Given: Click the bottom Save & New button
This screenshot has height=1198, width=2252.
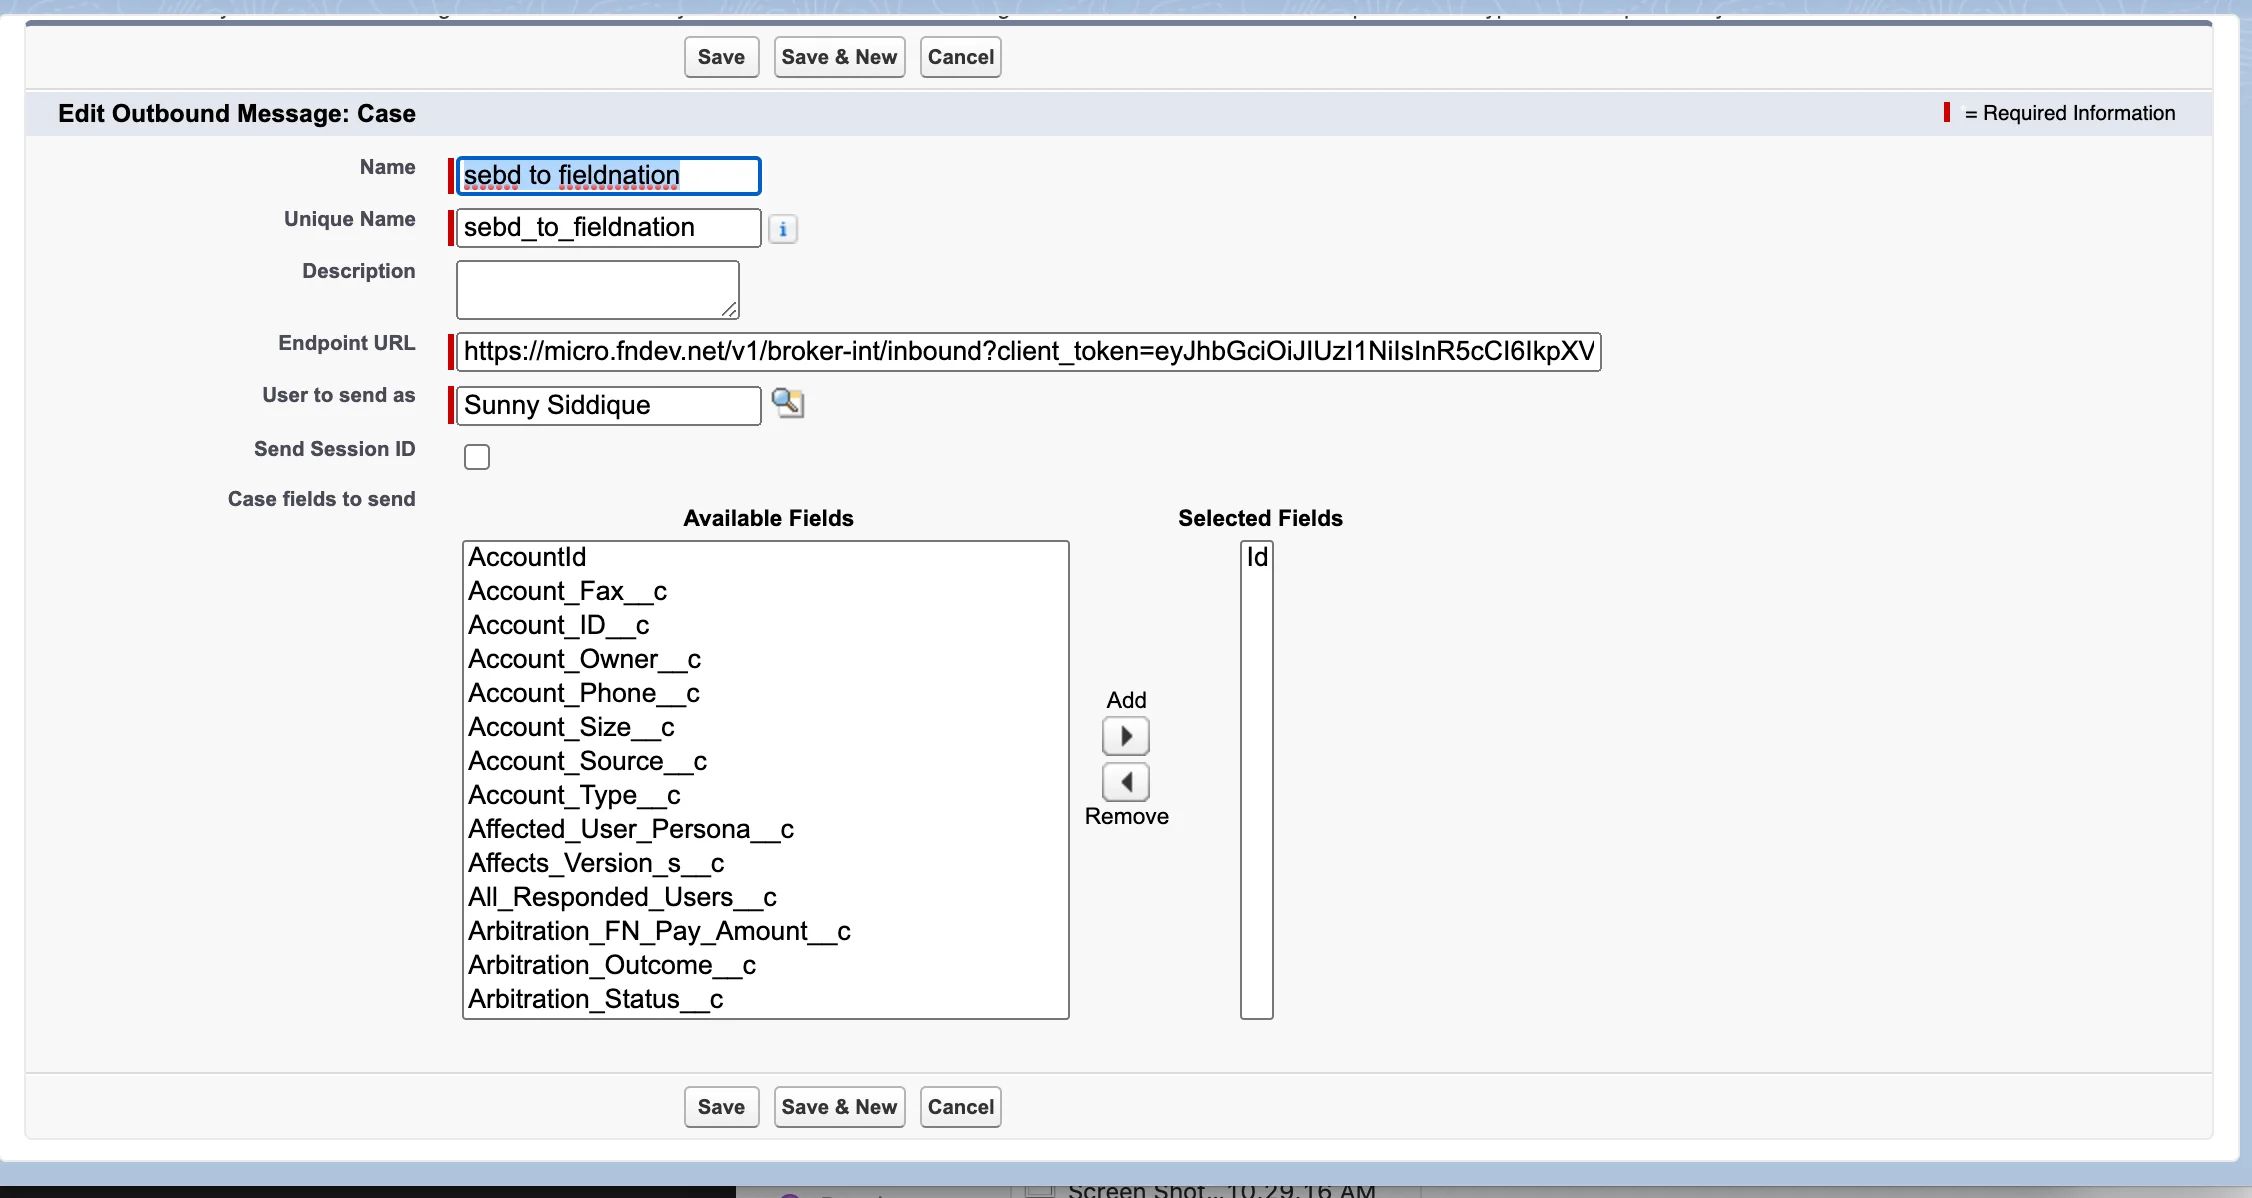Looking at the screenshot, I should click(839, 1107).
